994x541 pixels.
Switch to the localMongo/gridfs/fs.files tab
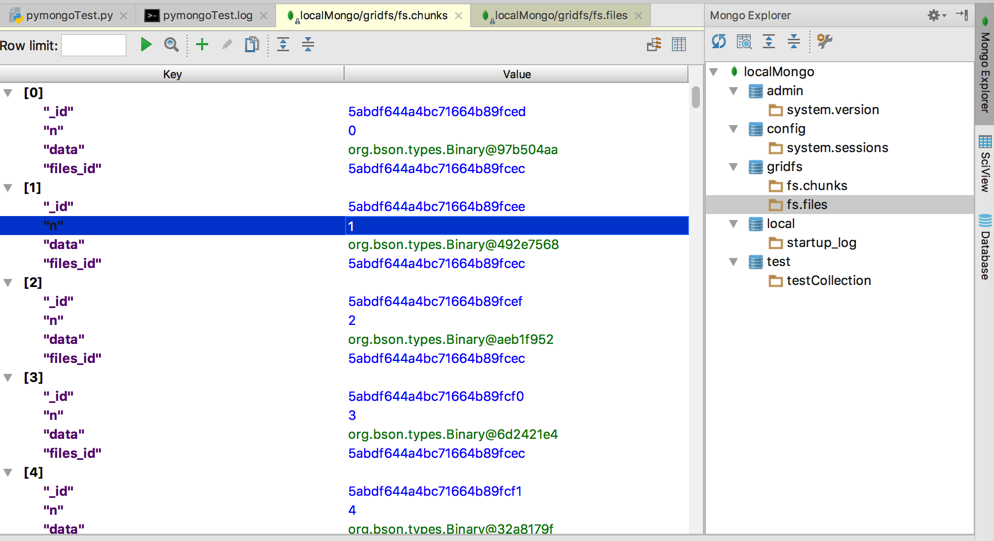tap(561, 15)
